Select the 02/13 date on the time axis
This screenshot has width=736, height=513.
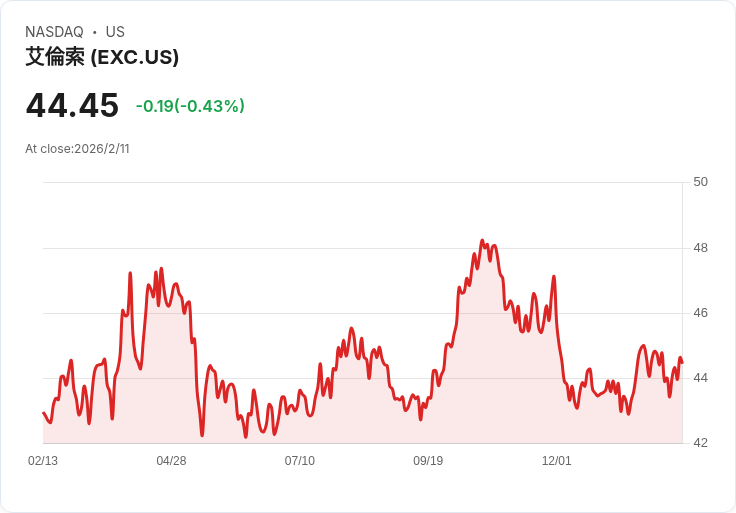pyautogui.click(x=43, y=461)
